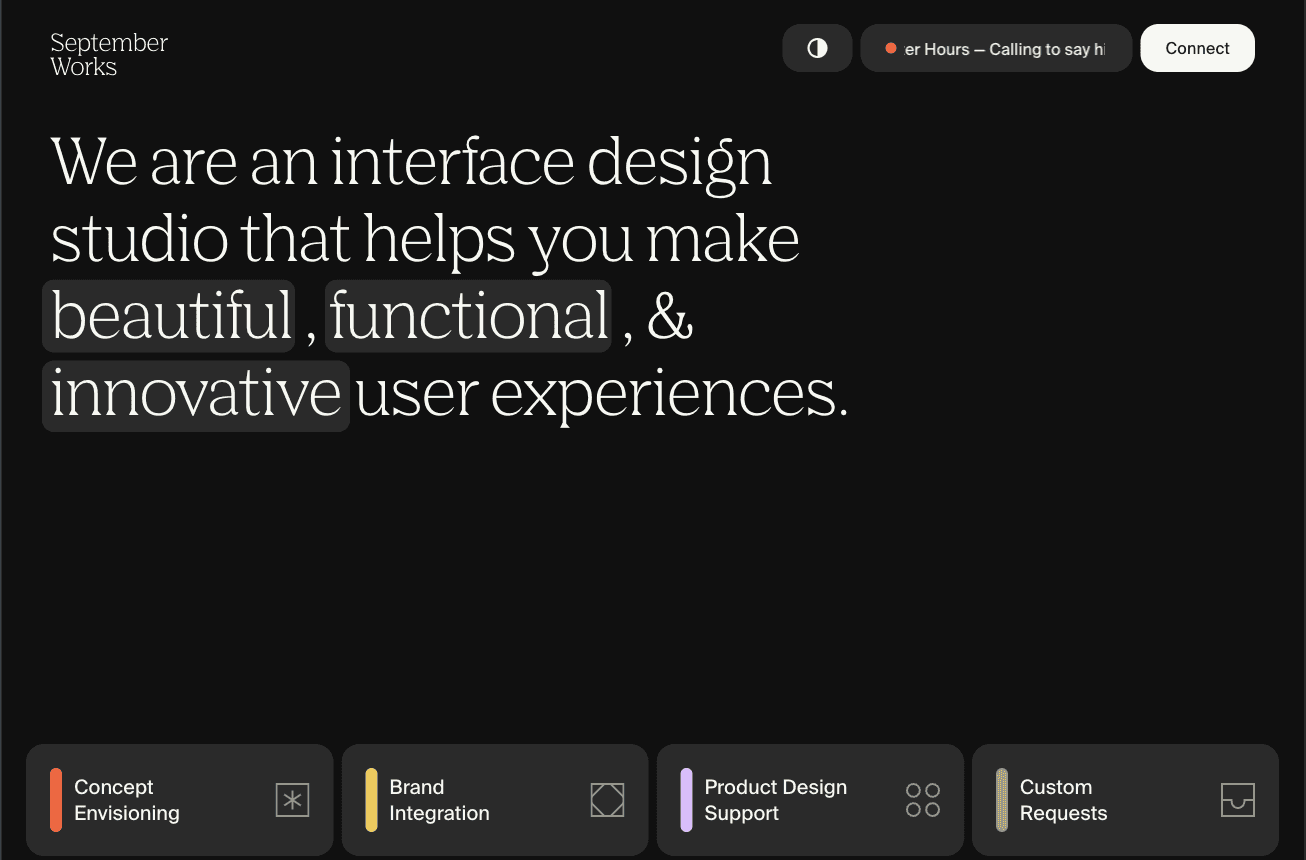The width and height of the screenshot is (1306, 860).
Task: Click the inbox tray icon in Custom Requests
Action: tap(1237, 800)
